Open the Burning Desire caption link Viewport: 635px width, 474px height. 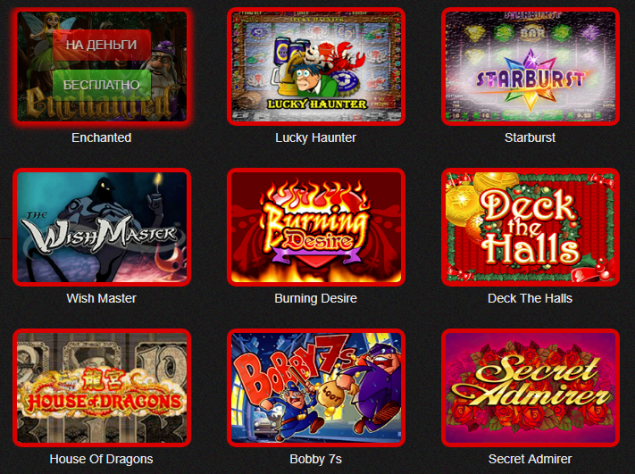click(x=316, y=299)
